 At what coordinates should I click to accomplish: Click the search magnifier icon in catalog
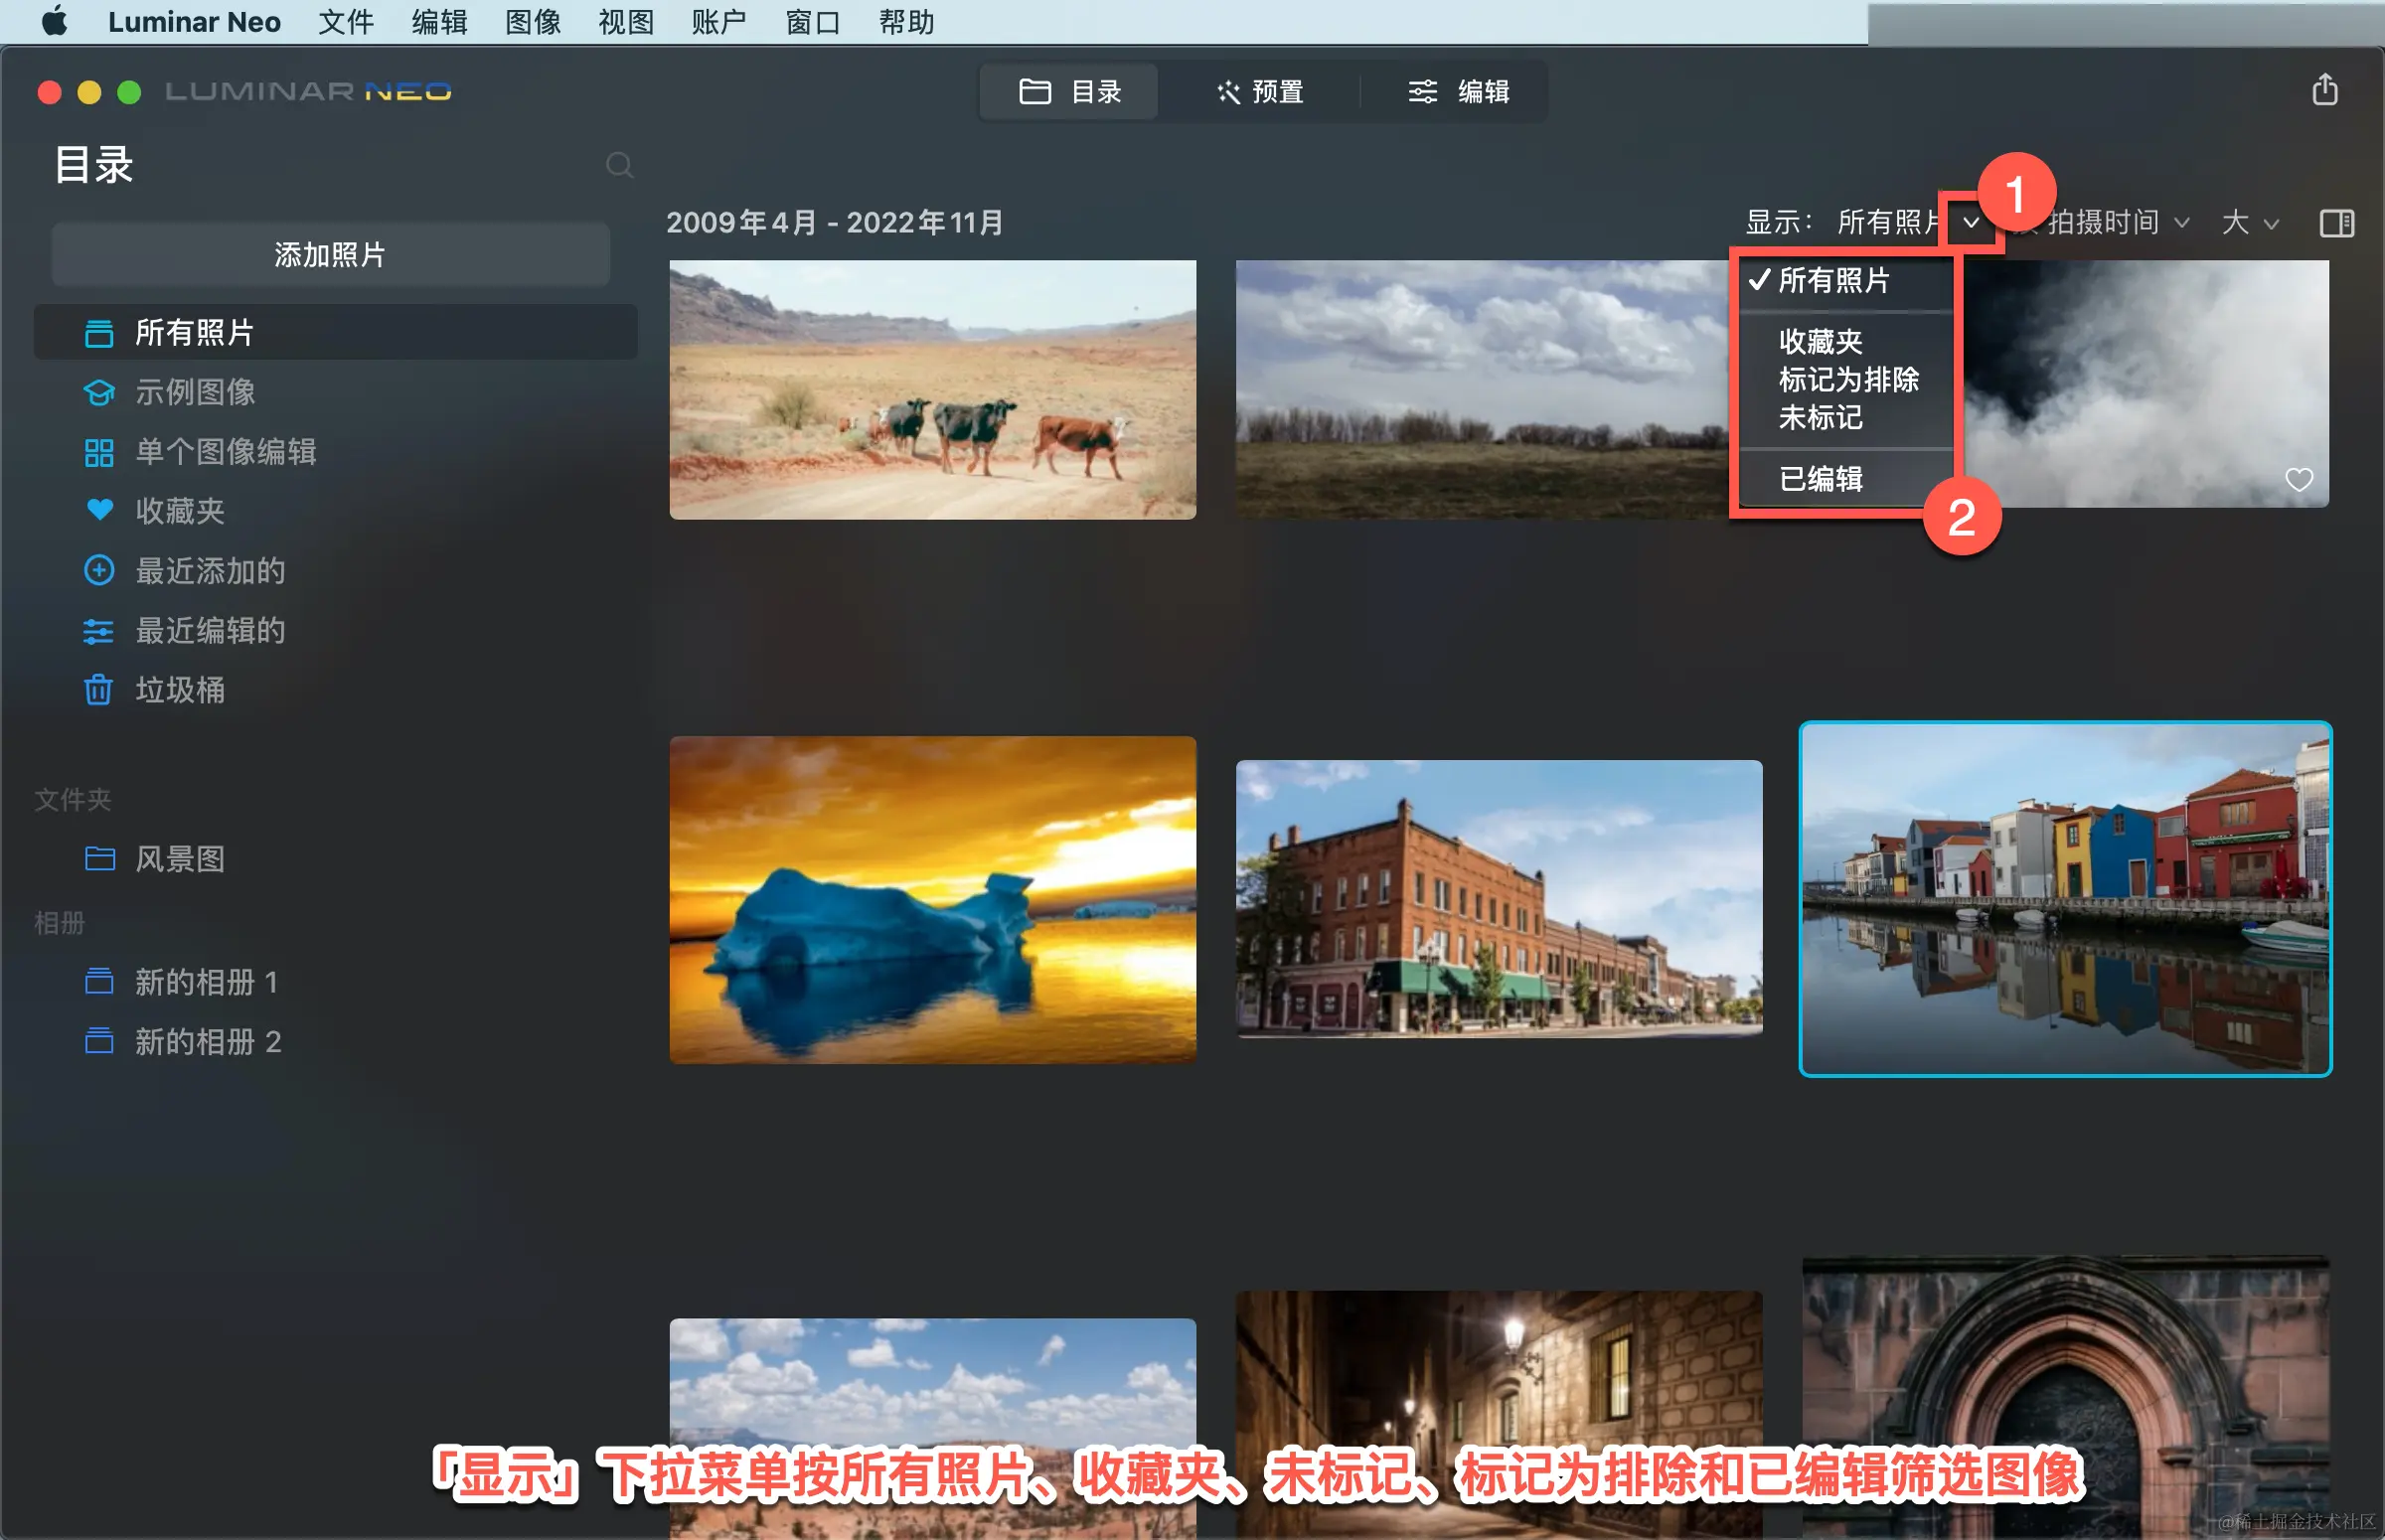tap(619, 165)
